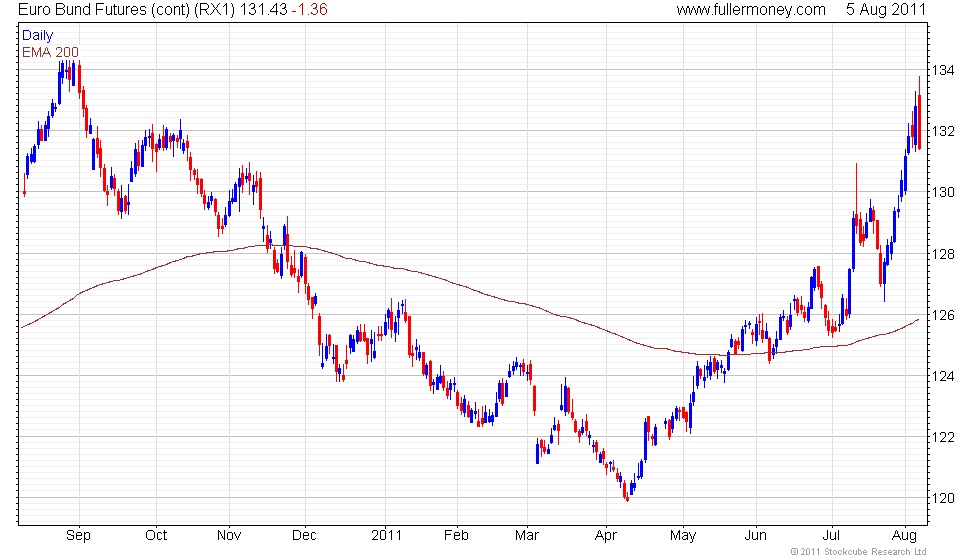Click the blue 'Daily' legend label
This screenshot has height=560, width=980.
tap(38, 36)
